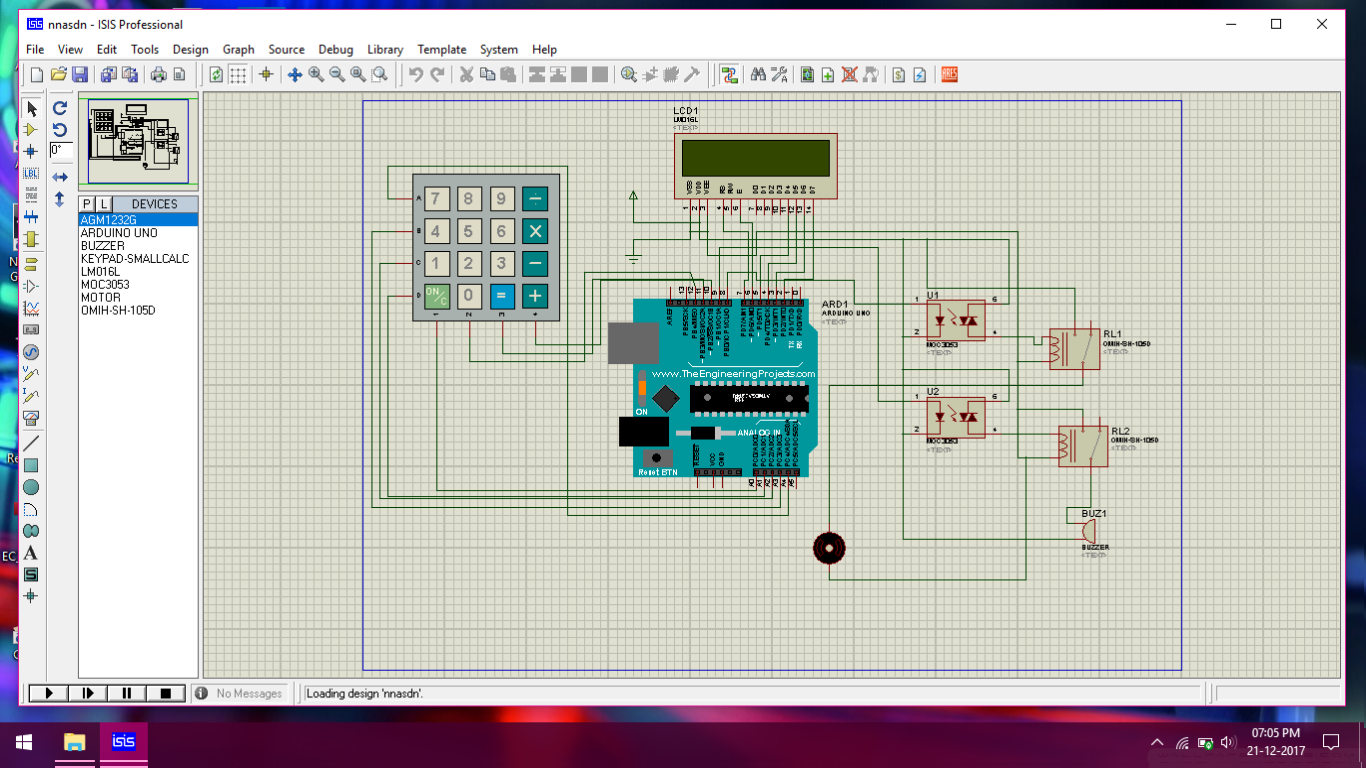1366x768 pixels.
Task: Open the ISIS window from the taskbar
Action: [123, 743]
